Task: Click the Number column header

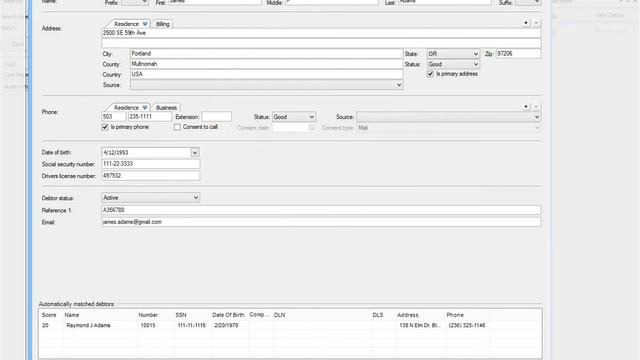Action: tap(148, 315)
